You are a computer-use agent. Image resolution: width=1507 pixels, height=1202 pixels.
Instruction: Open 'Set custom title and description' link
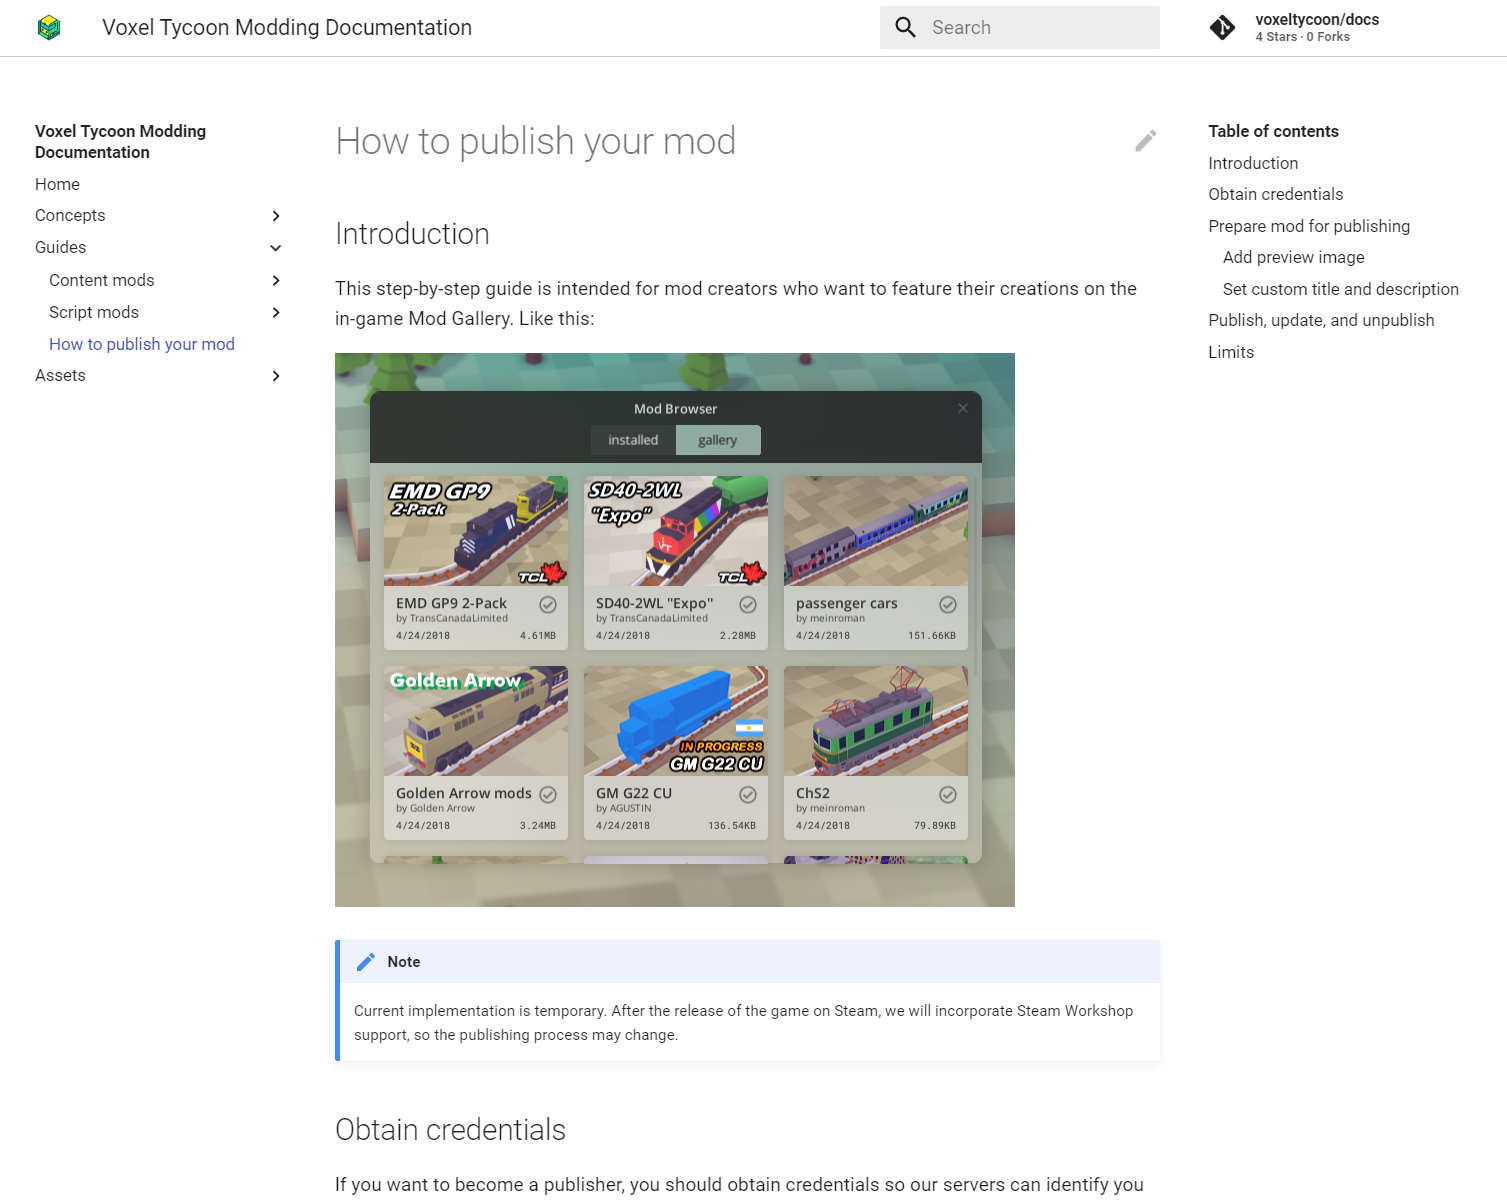[x=1340, y=289]
